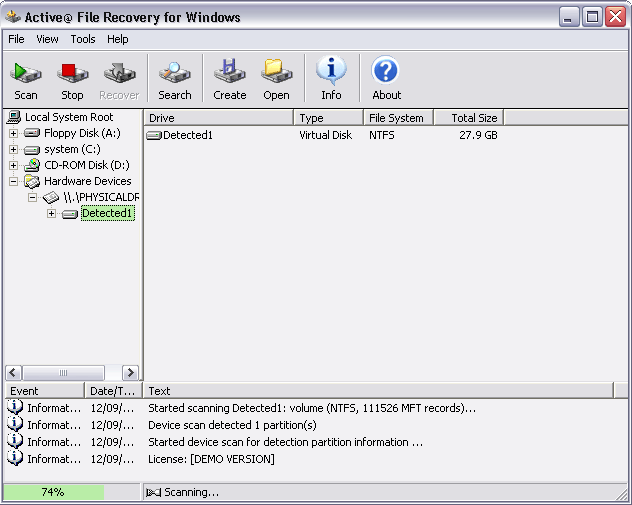The image size is (632, 505).
Task: Click the Open disk image icon
Action: point(276,79)
